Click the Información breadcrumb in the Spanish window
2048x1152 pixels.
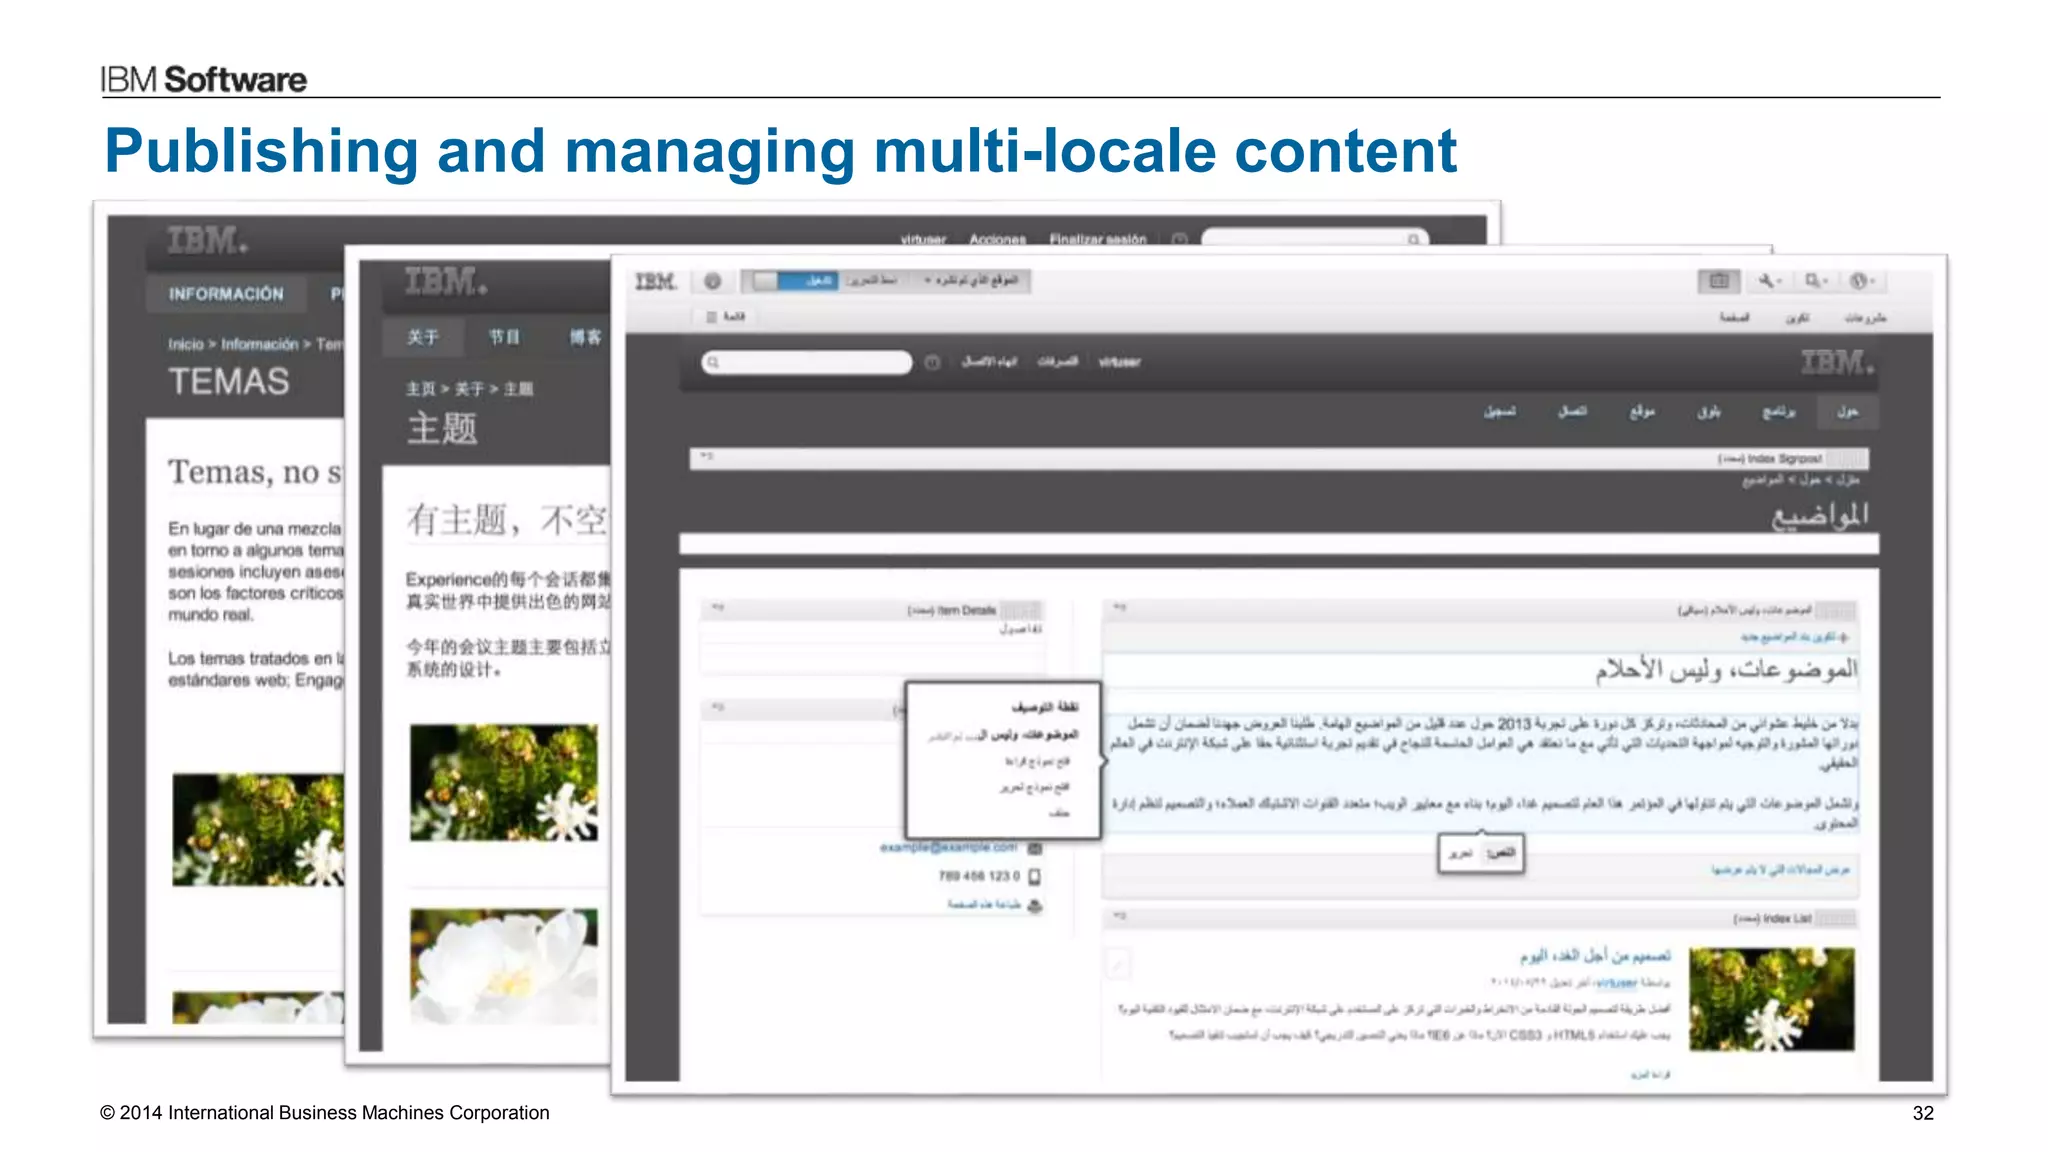[x=260, y=345]
